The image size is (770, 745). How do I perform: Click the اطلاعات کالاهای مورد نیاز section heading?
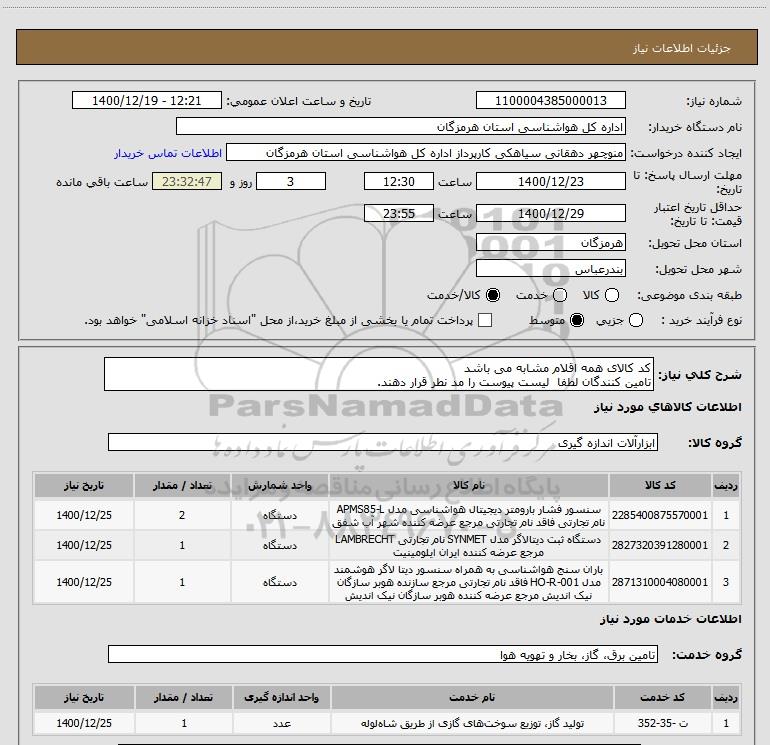pos(667,407)
